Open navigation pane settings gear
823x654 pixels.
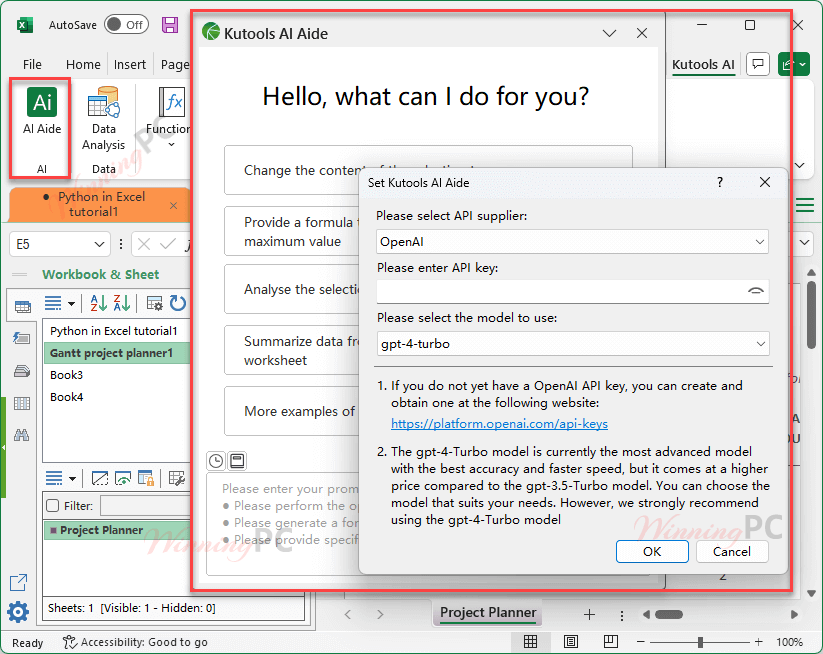(18, 612)
